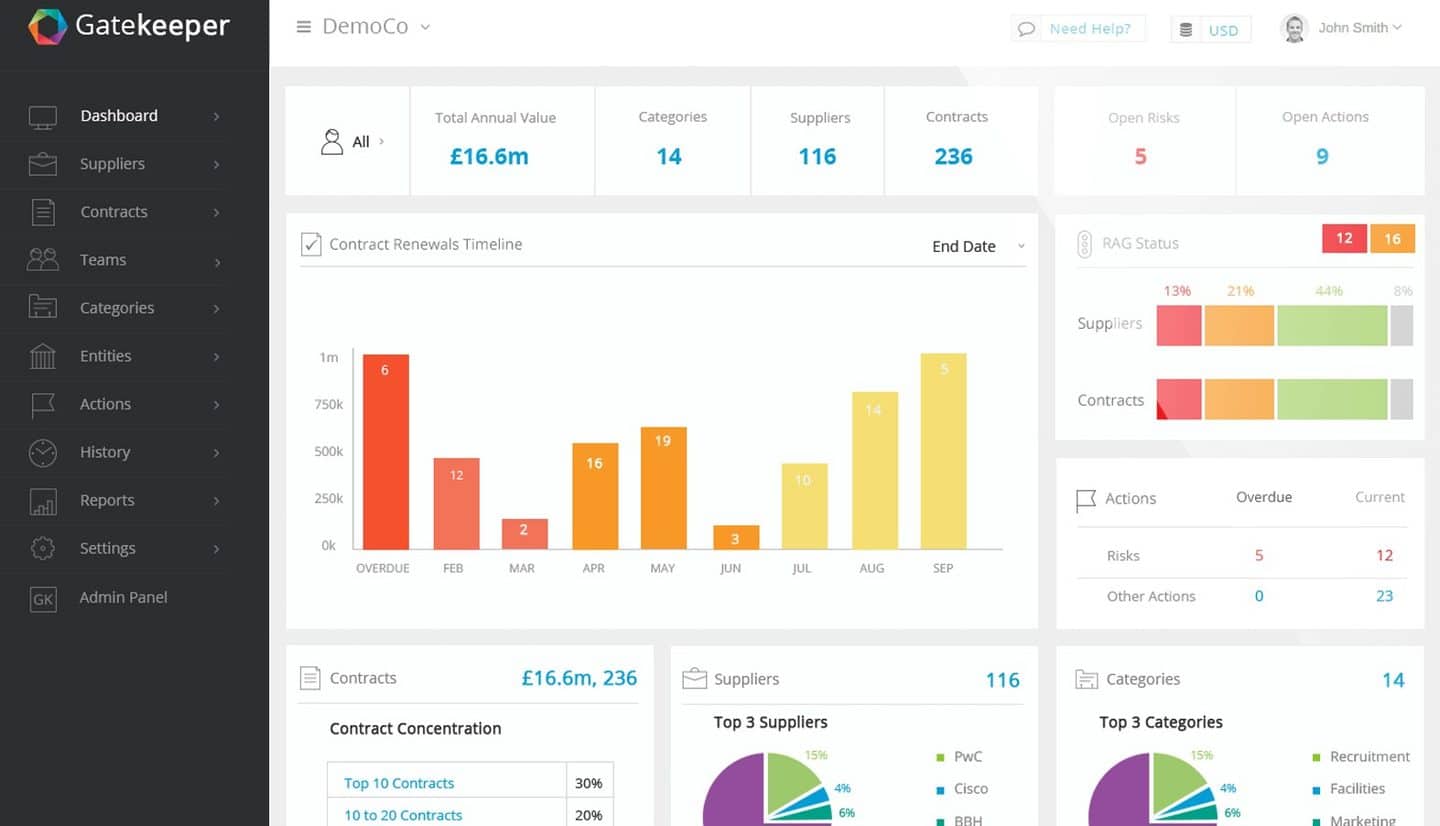Screen dimensions: 1440x826
Task: Click the flag icon in Actions panel
Action: coord(1085,500)
